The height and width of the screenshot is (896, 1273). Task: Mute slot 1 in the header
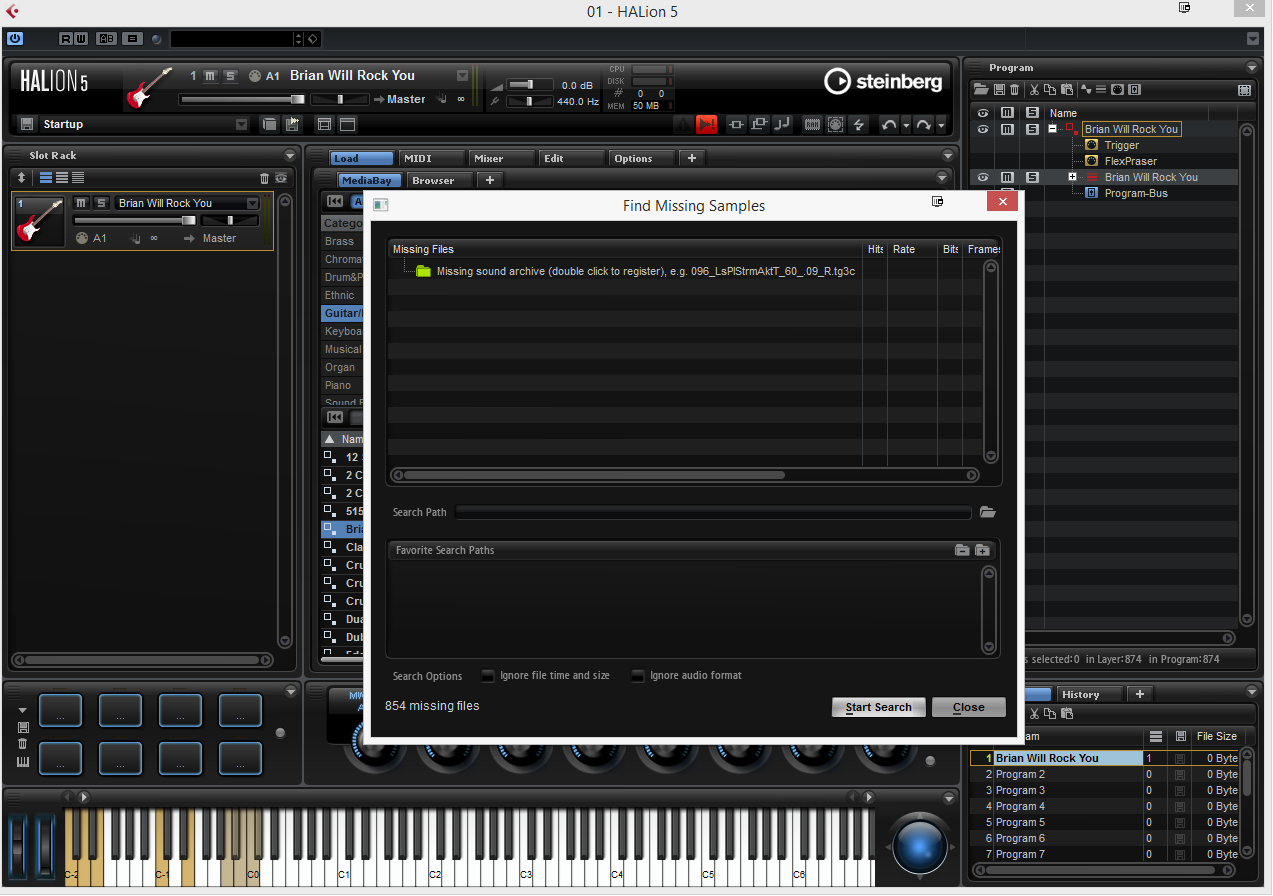pos(211,76)
